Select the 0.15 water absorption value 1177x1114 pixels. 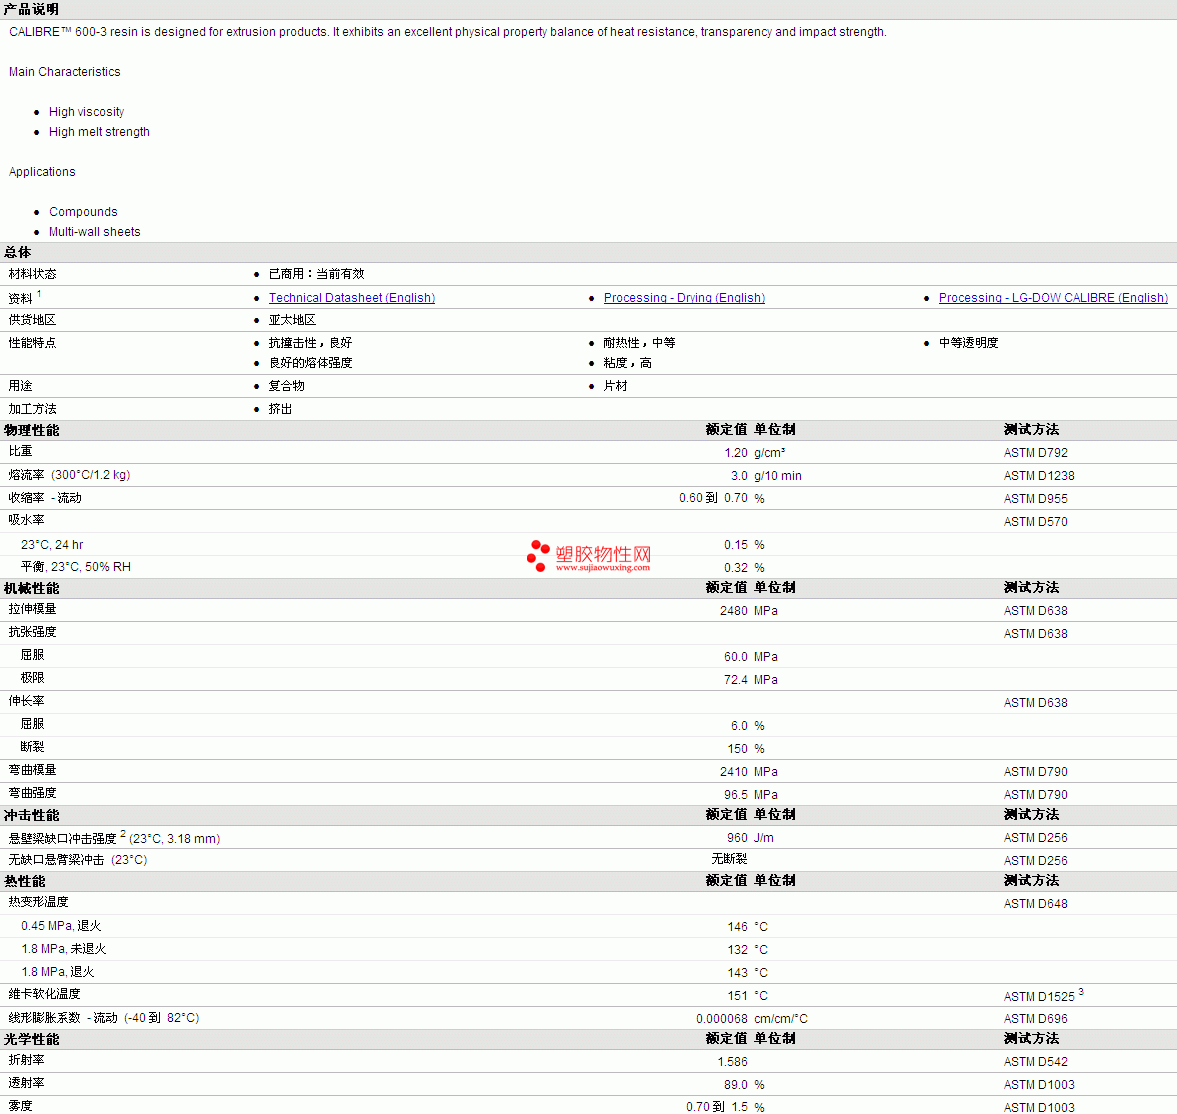click(x=736, y=545)
